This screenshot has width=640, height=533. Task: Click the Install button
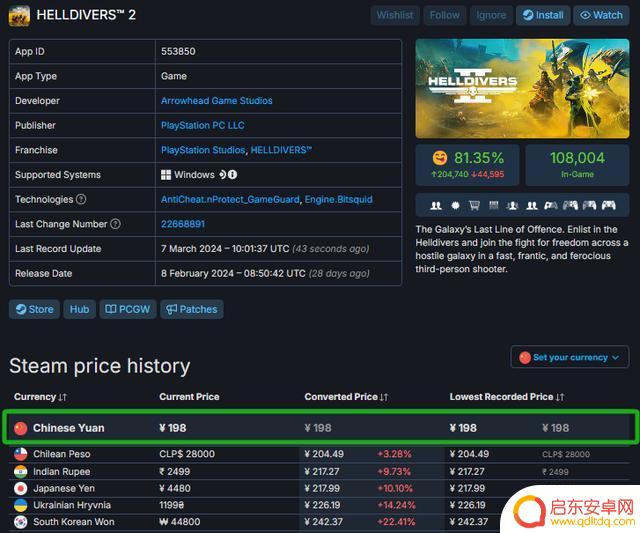pyautogui.click(x=543, y=16)
